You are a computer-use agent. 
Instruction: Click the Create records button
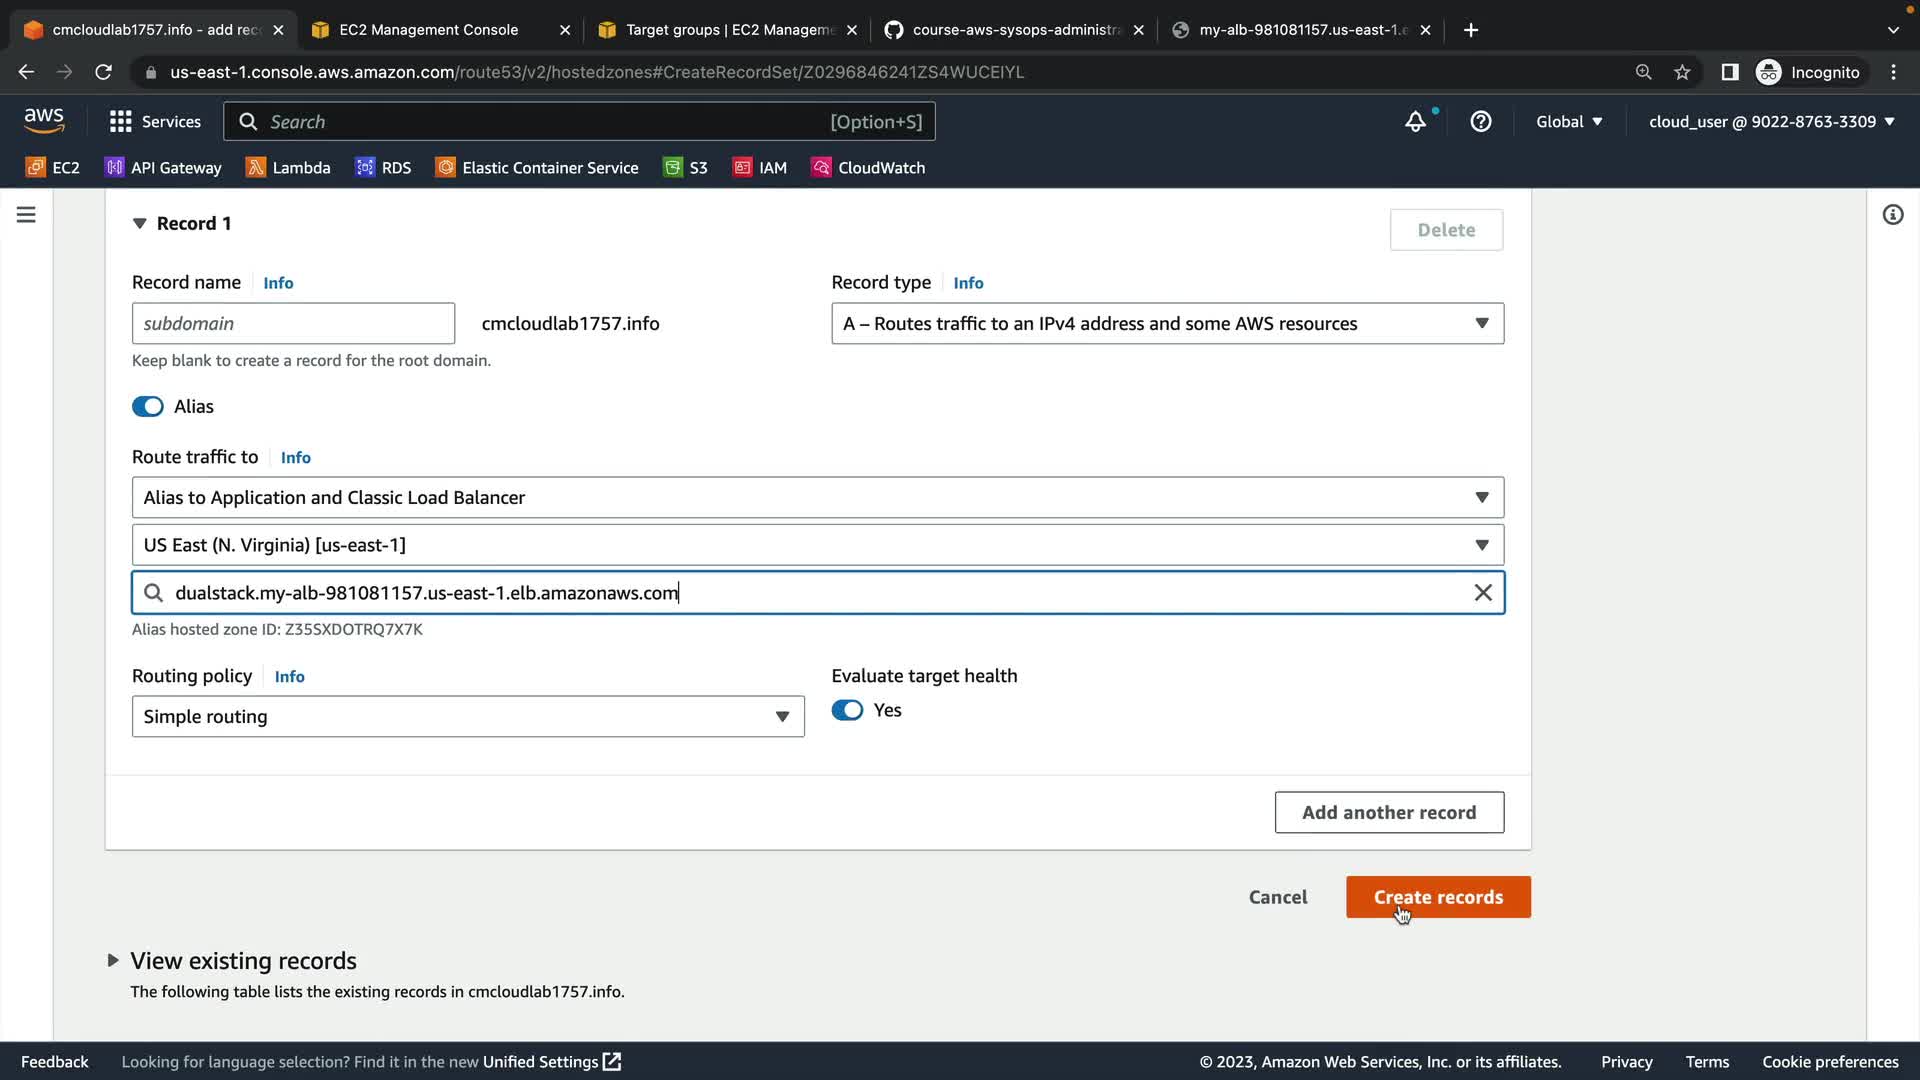coord(1437,897)
